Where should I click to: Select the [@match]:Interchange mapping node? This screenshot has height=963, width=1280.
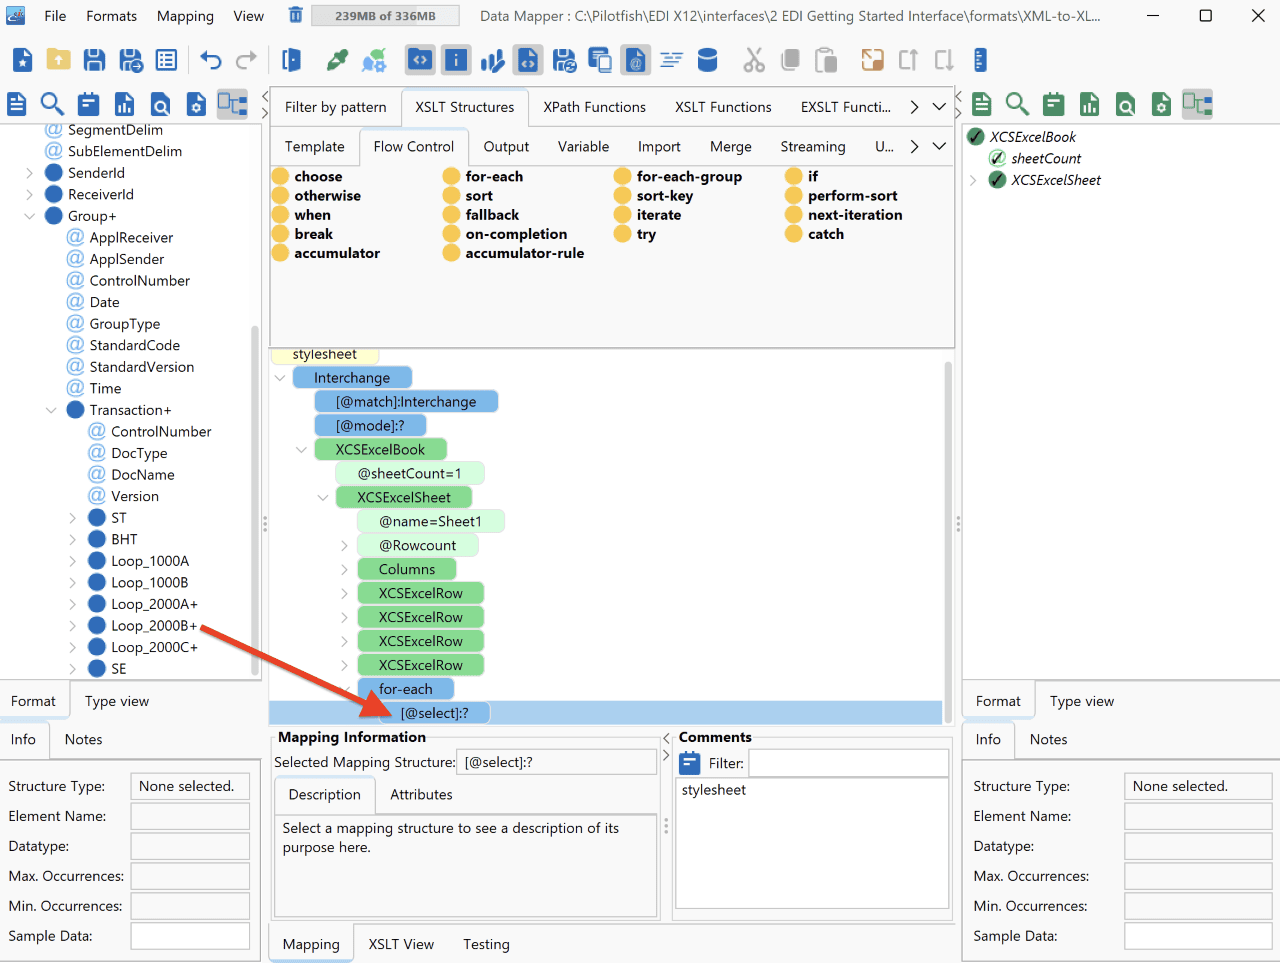click(406, 402)
